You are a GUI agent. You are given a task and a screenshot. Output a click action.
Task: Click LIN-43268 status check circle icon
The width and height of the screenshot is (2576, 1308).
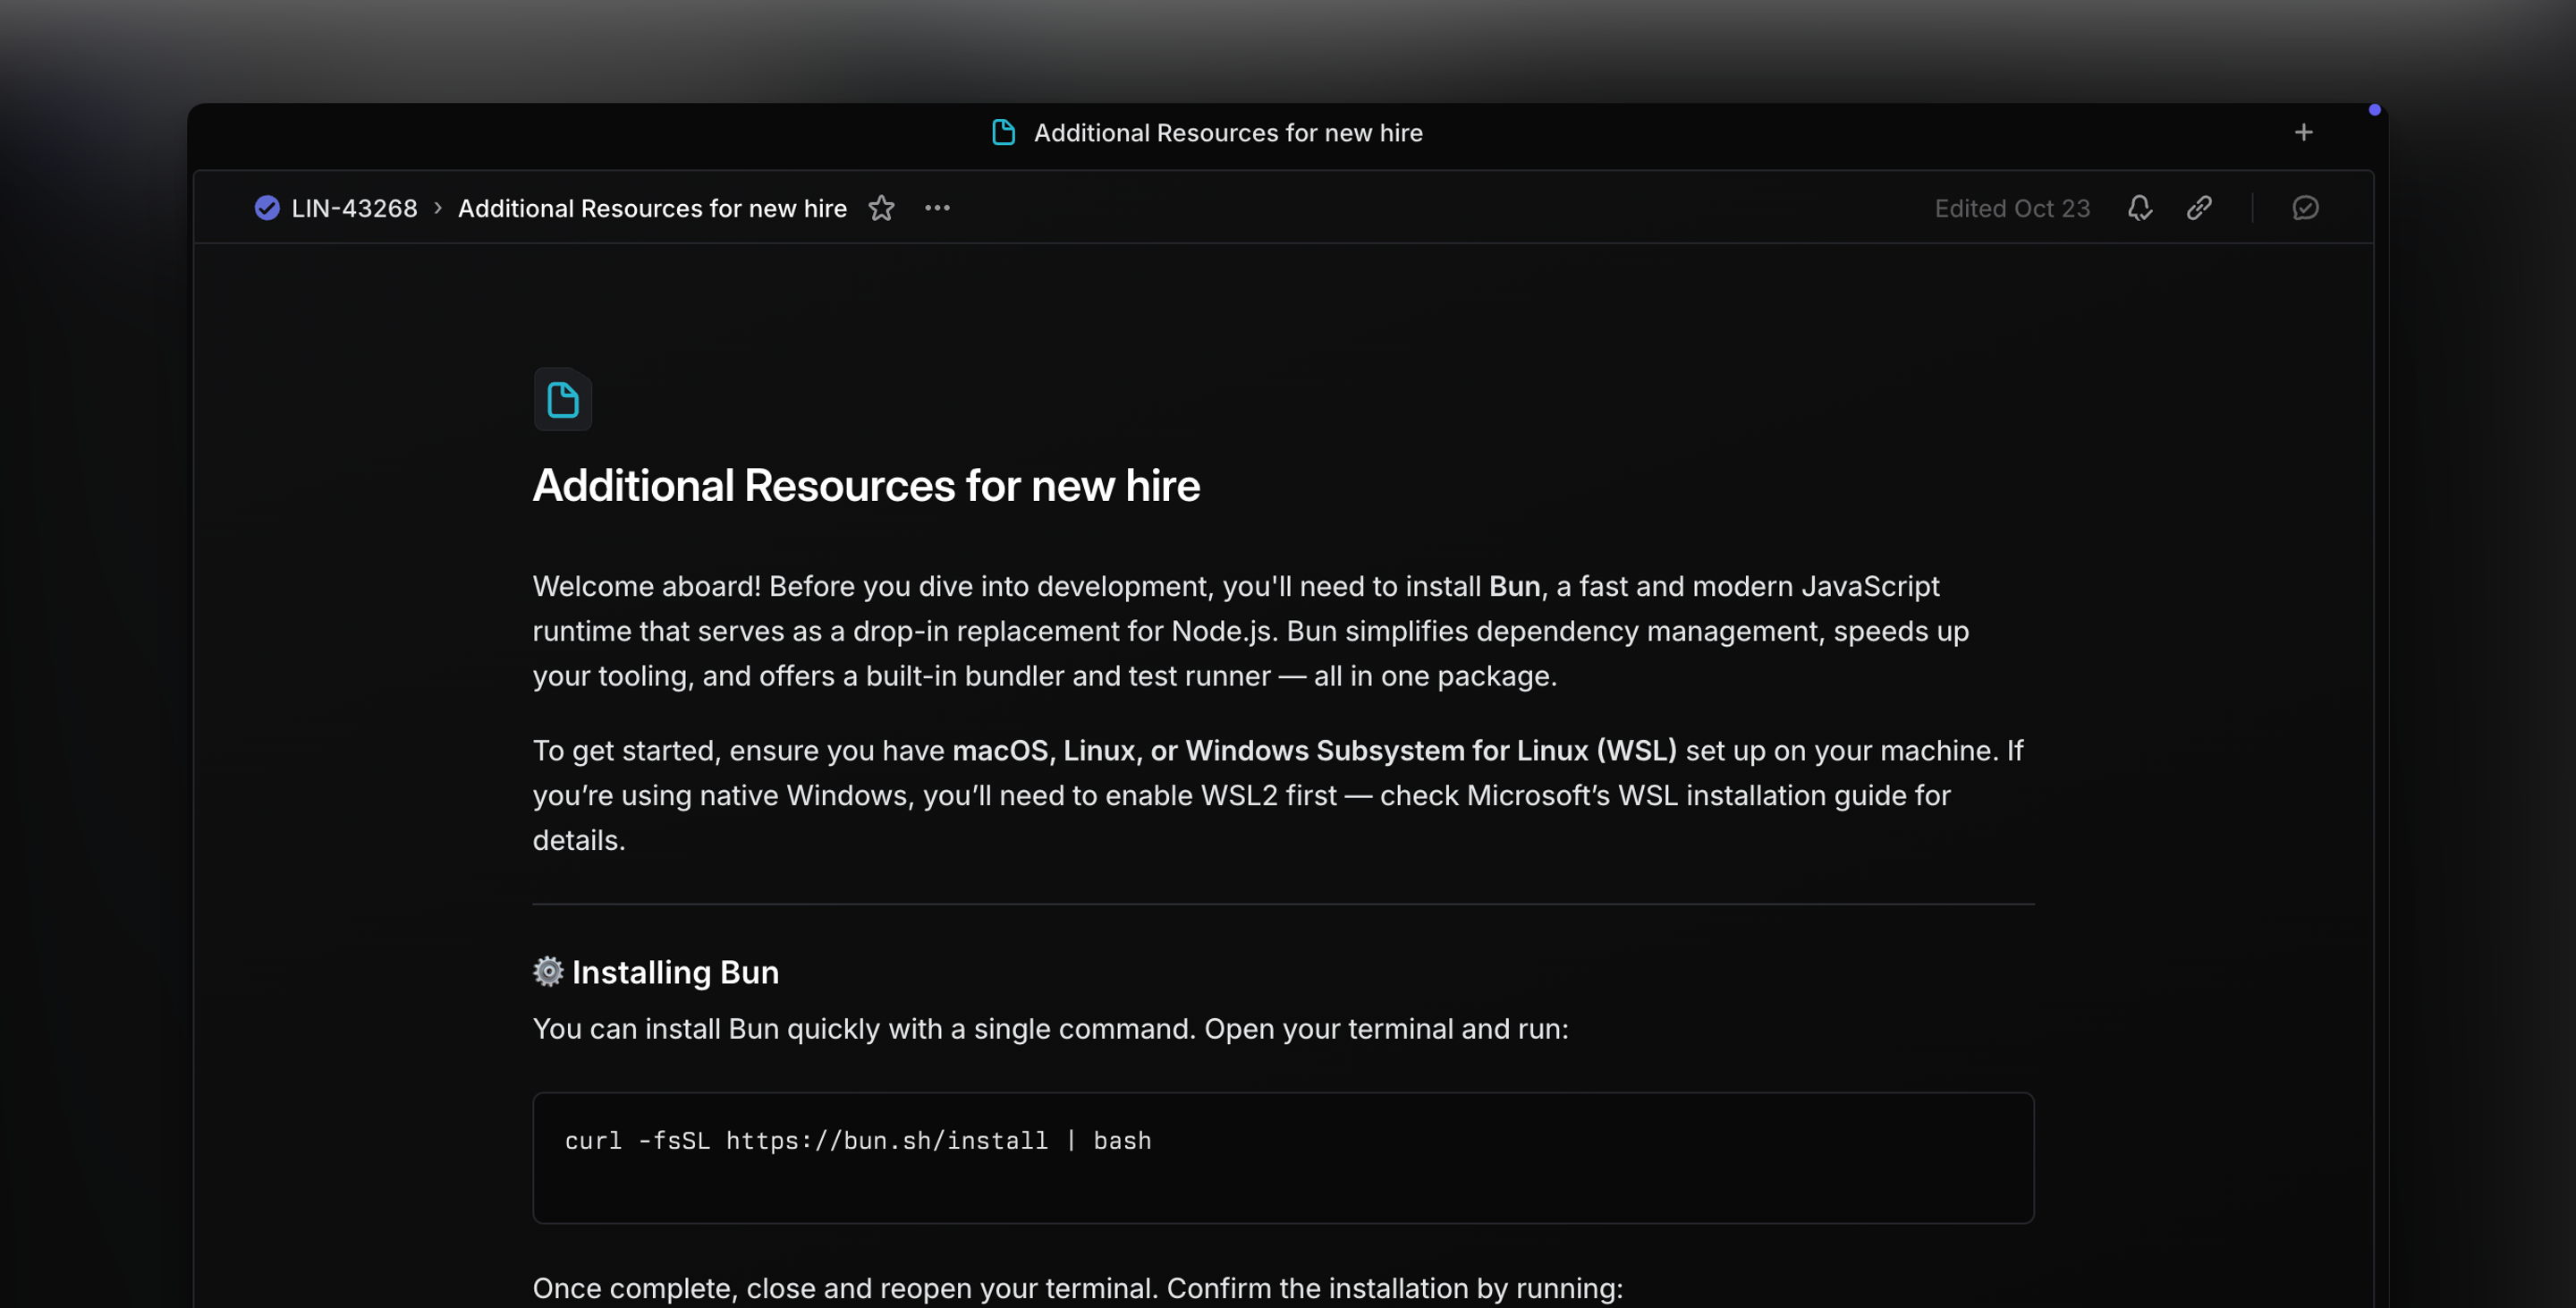click(x=267, y=208)
